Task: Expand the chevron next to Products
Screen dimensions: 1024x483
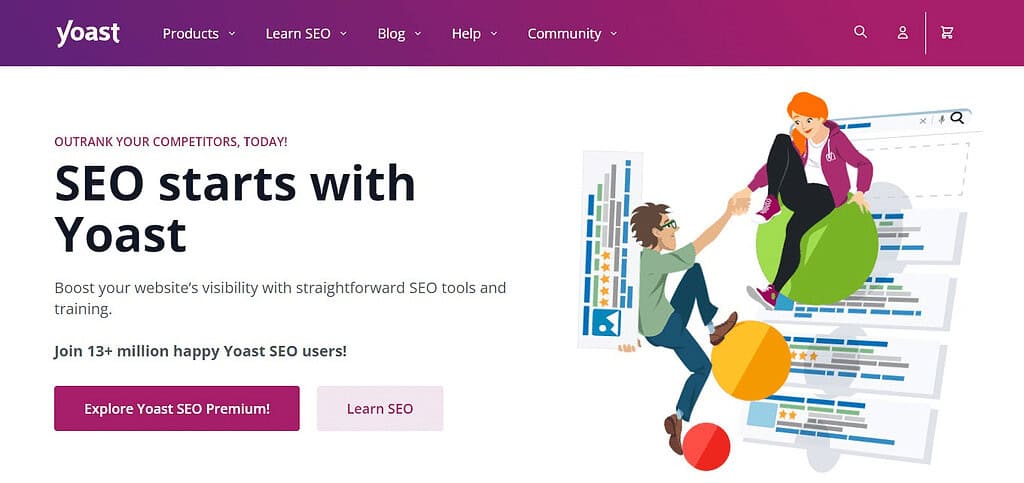Action: [x=231, y=34]
